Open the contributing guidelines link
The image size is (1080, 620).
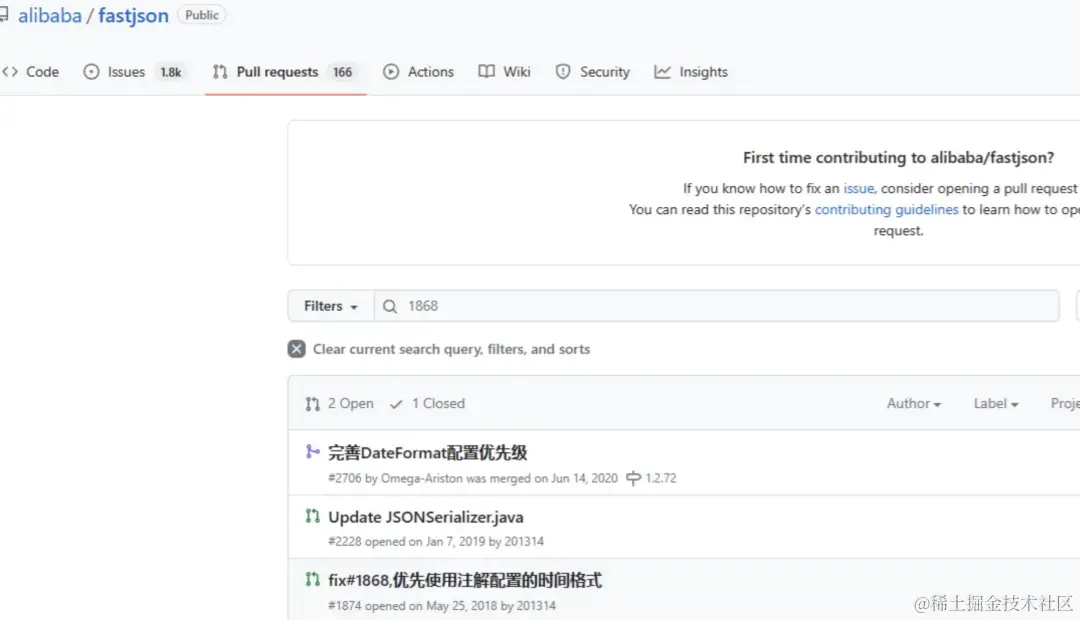(886, 209)
